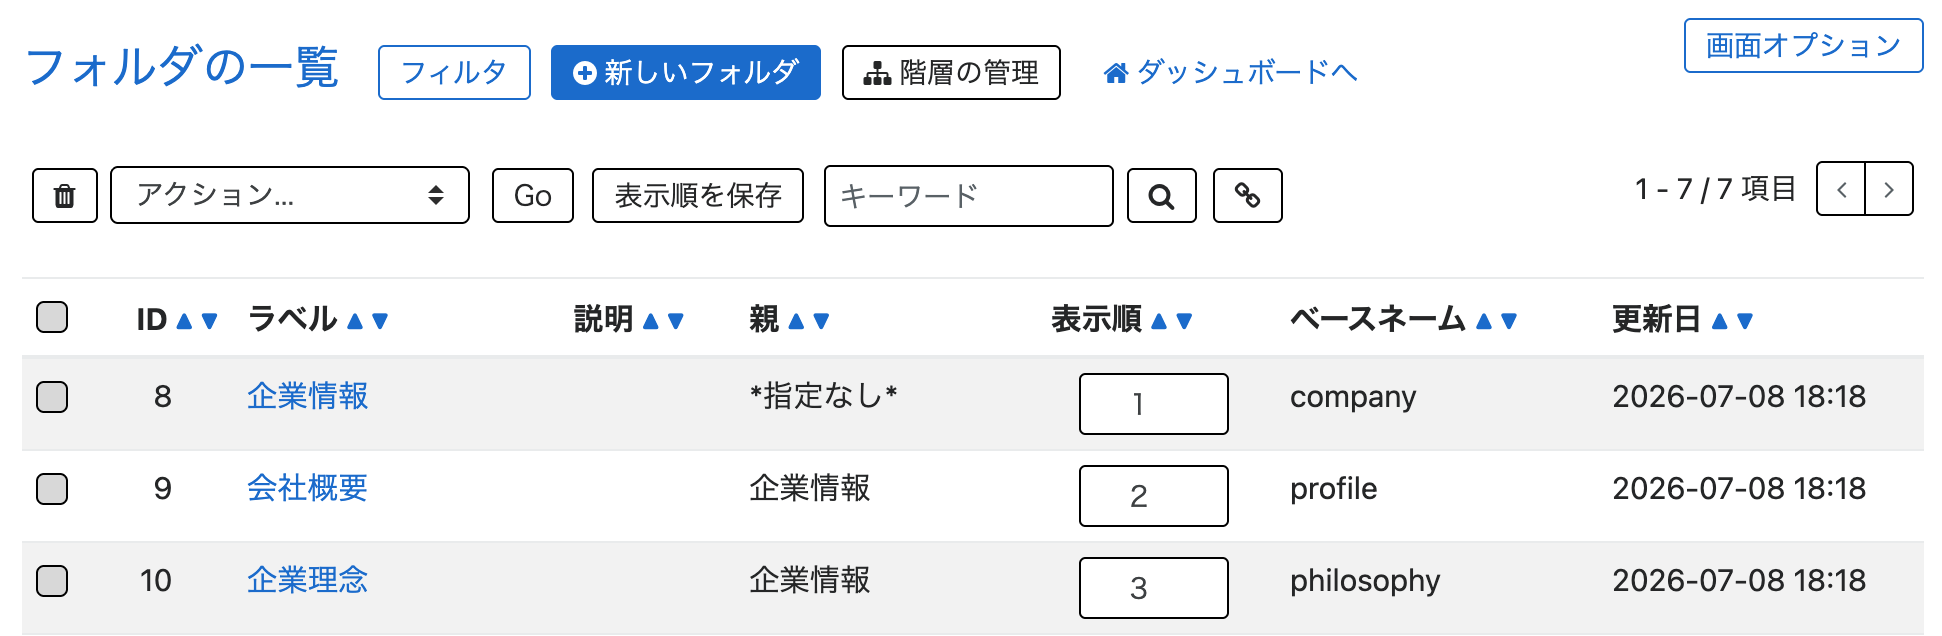Check the box for 会社概要 row

click(52, 489)
